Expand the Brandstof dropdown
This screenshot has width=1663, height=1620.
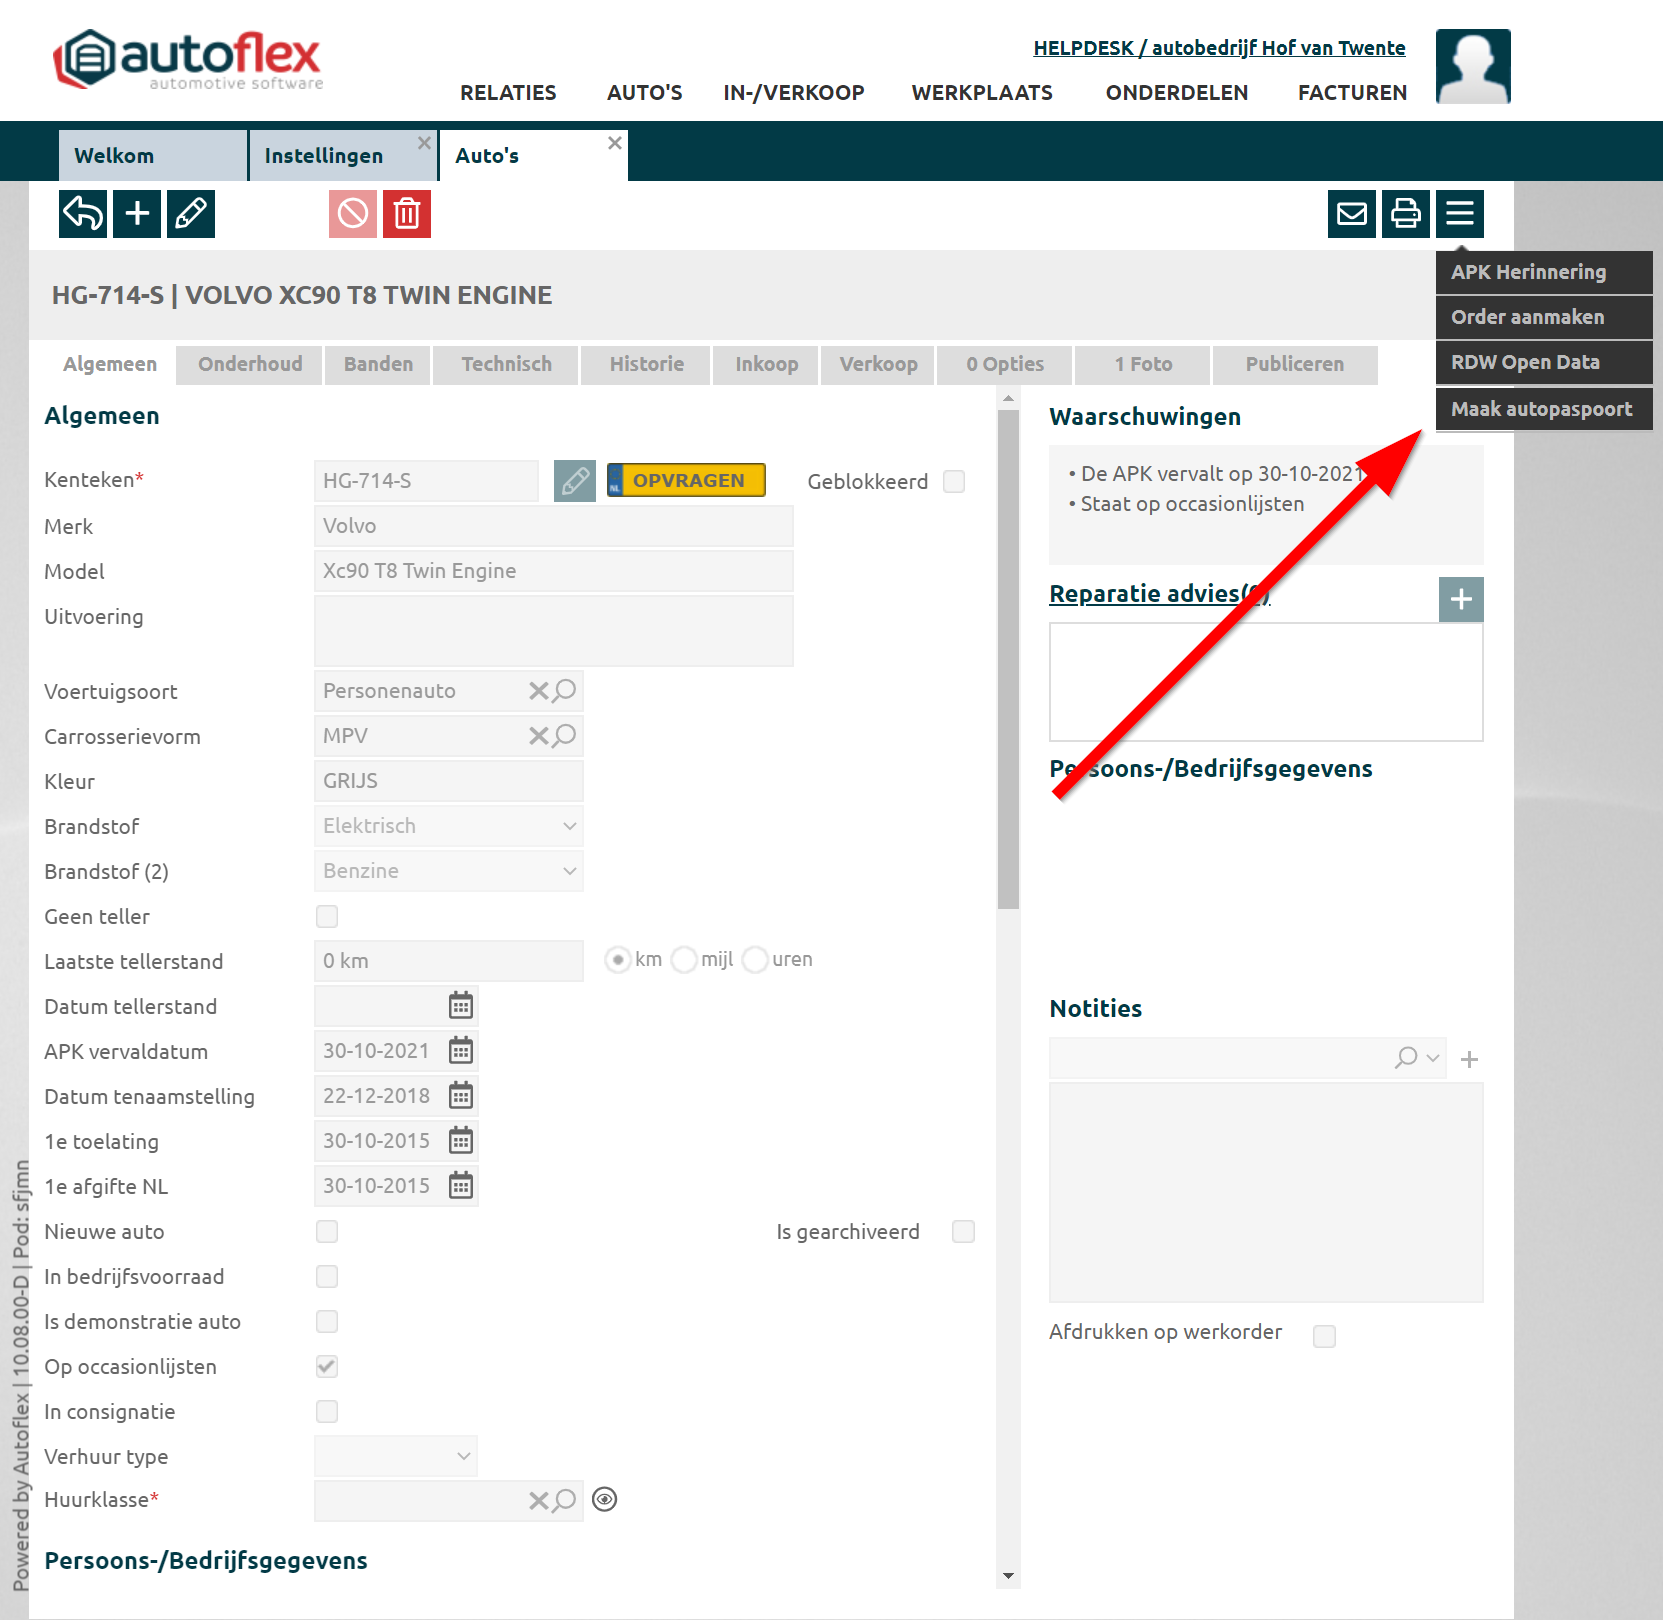[449, 827]
